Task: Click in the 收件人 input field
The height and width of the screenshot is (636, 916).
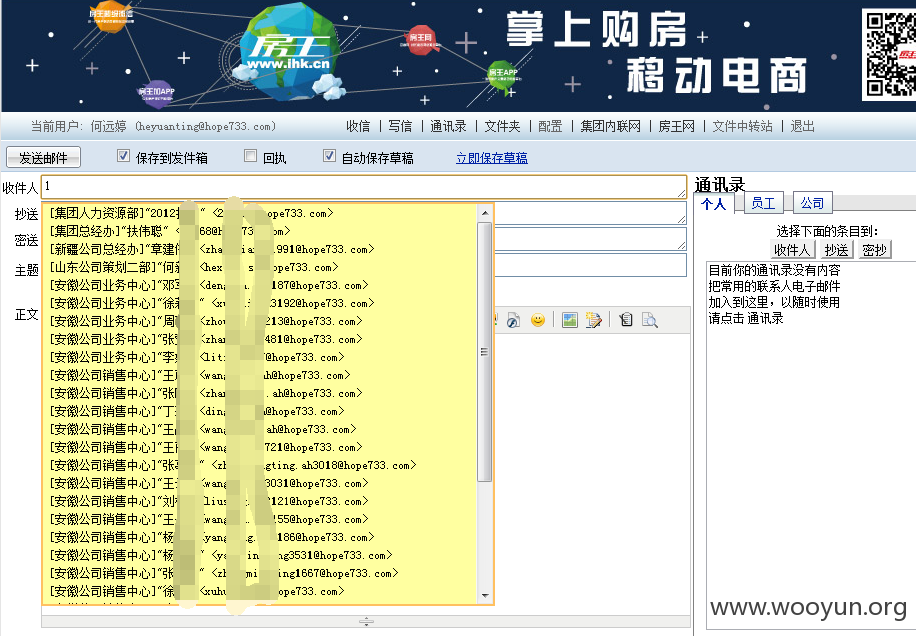Action: pyautogui.click(x=363, y=187)
